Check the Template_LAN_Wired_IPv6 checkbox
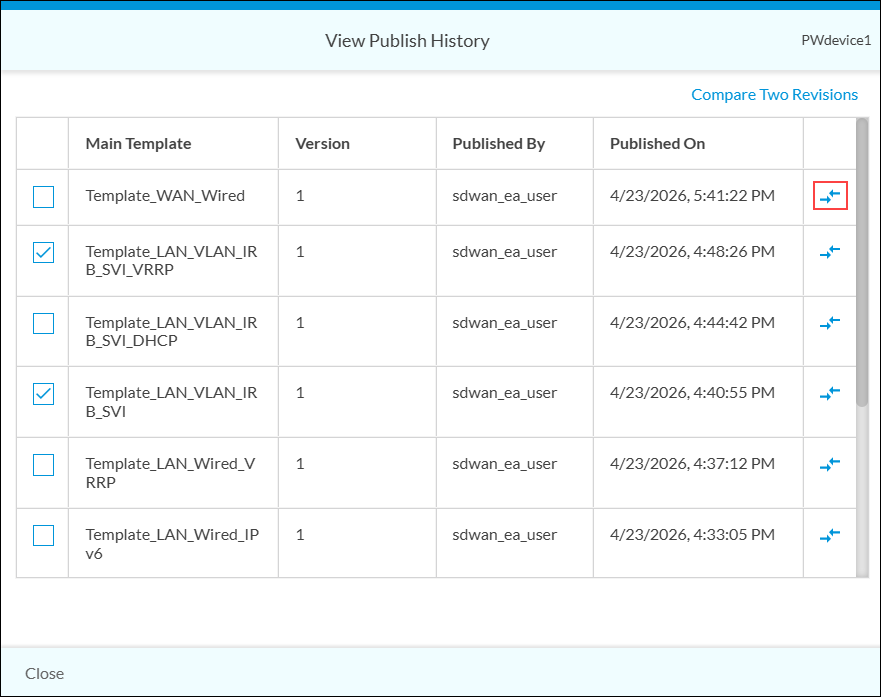 43,536
